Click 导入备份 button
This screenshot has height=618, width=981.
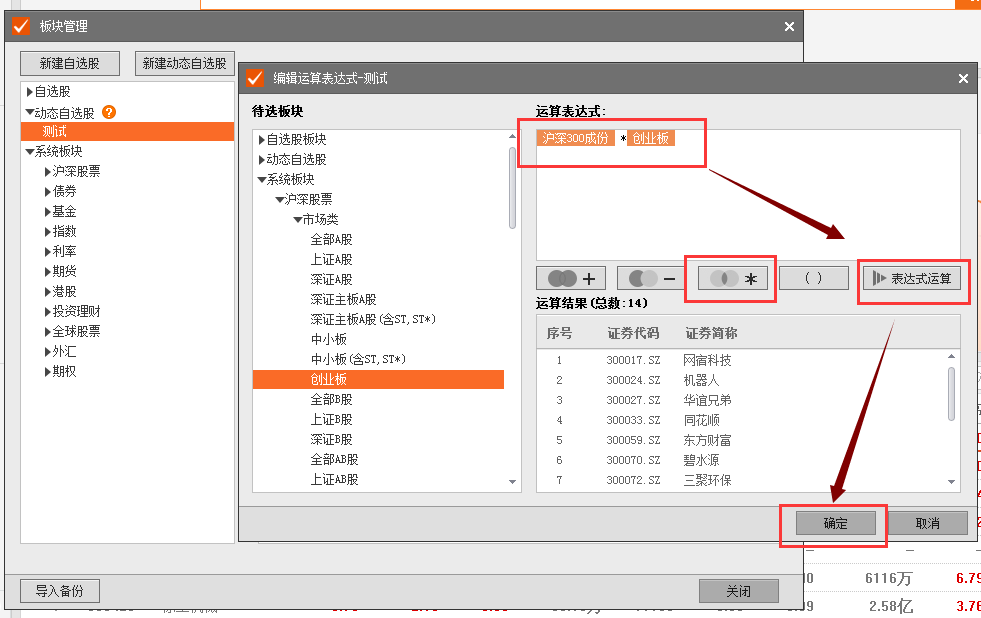pos(60,590)
